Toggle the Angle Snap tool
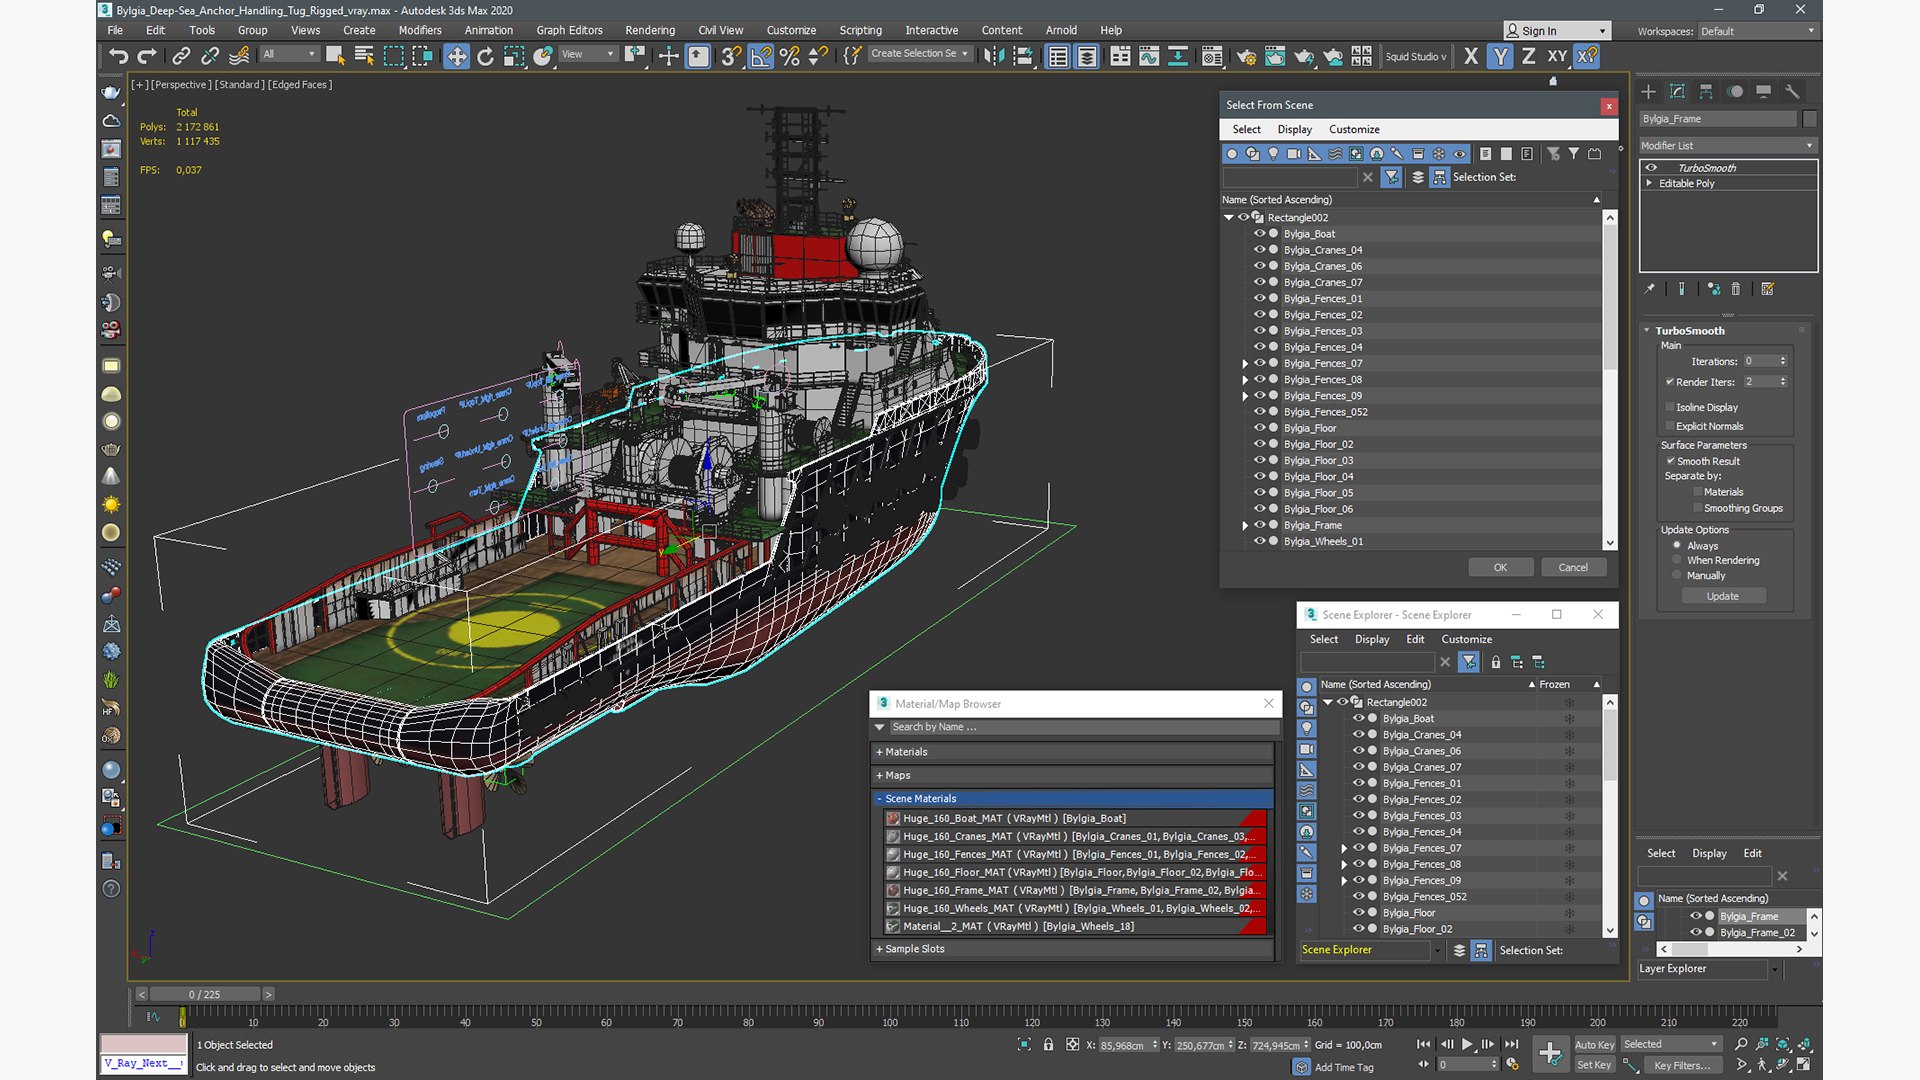This screenshot has height=1080, width=1920. click(761, 56)
